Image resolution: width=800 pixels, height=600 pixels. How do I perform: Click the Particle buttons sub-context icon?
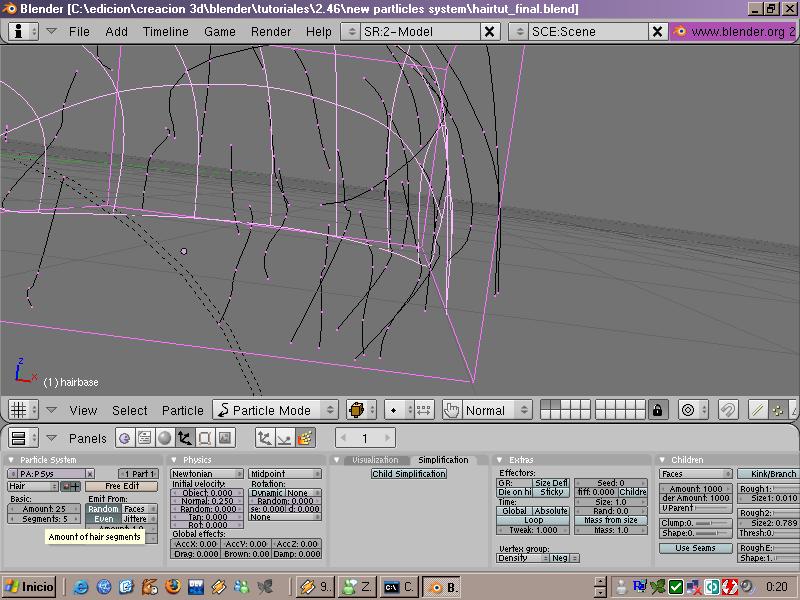pyautogui.click(x=304, y=438)
